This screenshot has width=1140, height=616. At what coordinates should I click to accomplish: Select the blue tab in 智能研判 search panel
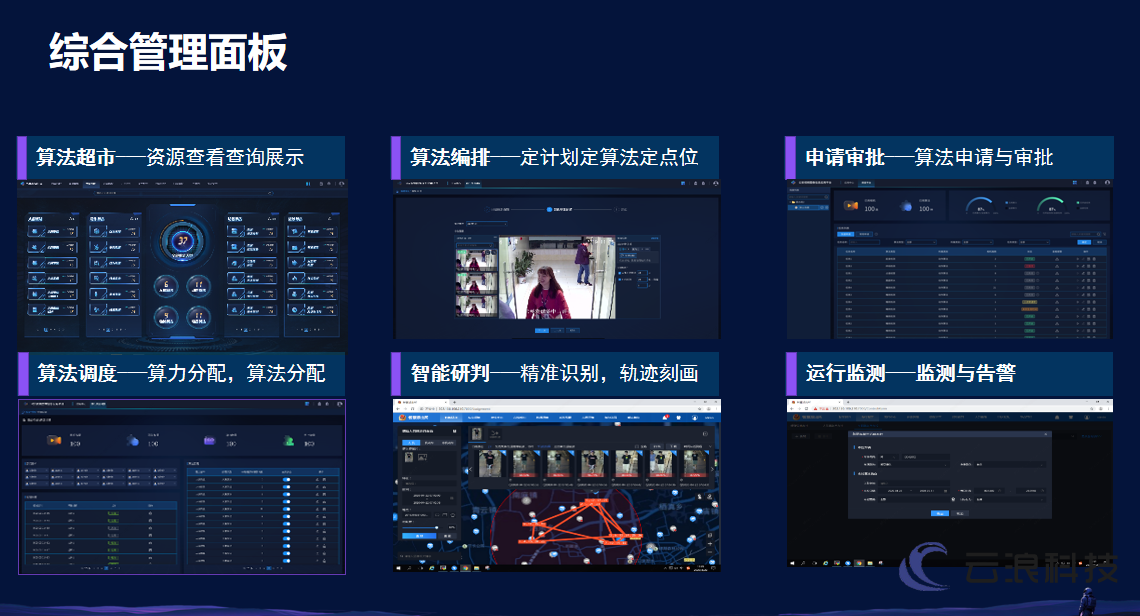[x=411, y=443]
